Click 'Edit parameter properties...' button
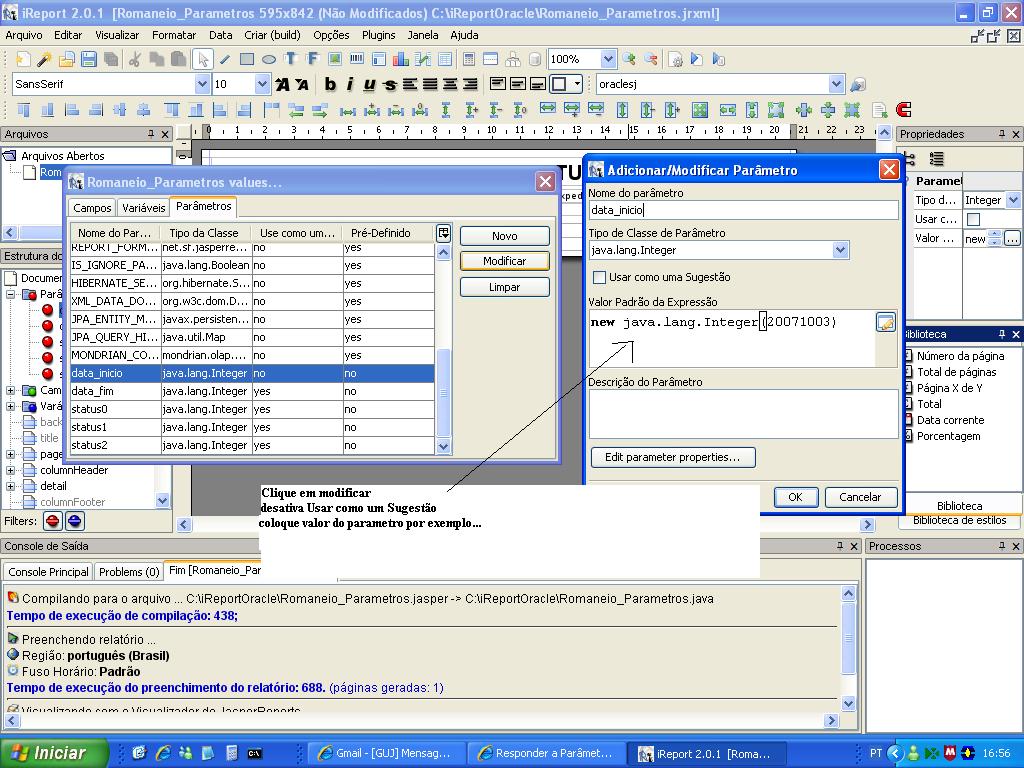The image size is (1024, 768). (673, 457)
